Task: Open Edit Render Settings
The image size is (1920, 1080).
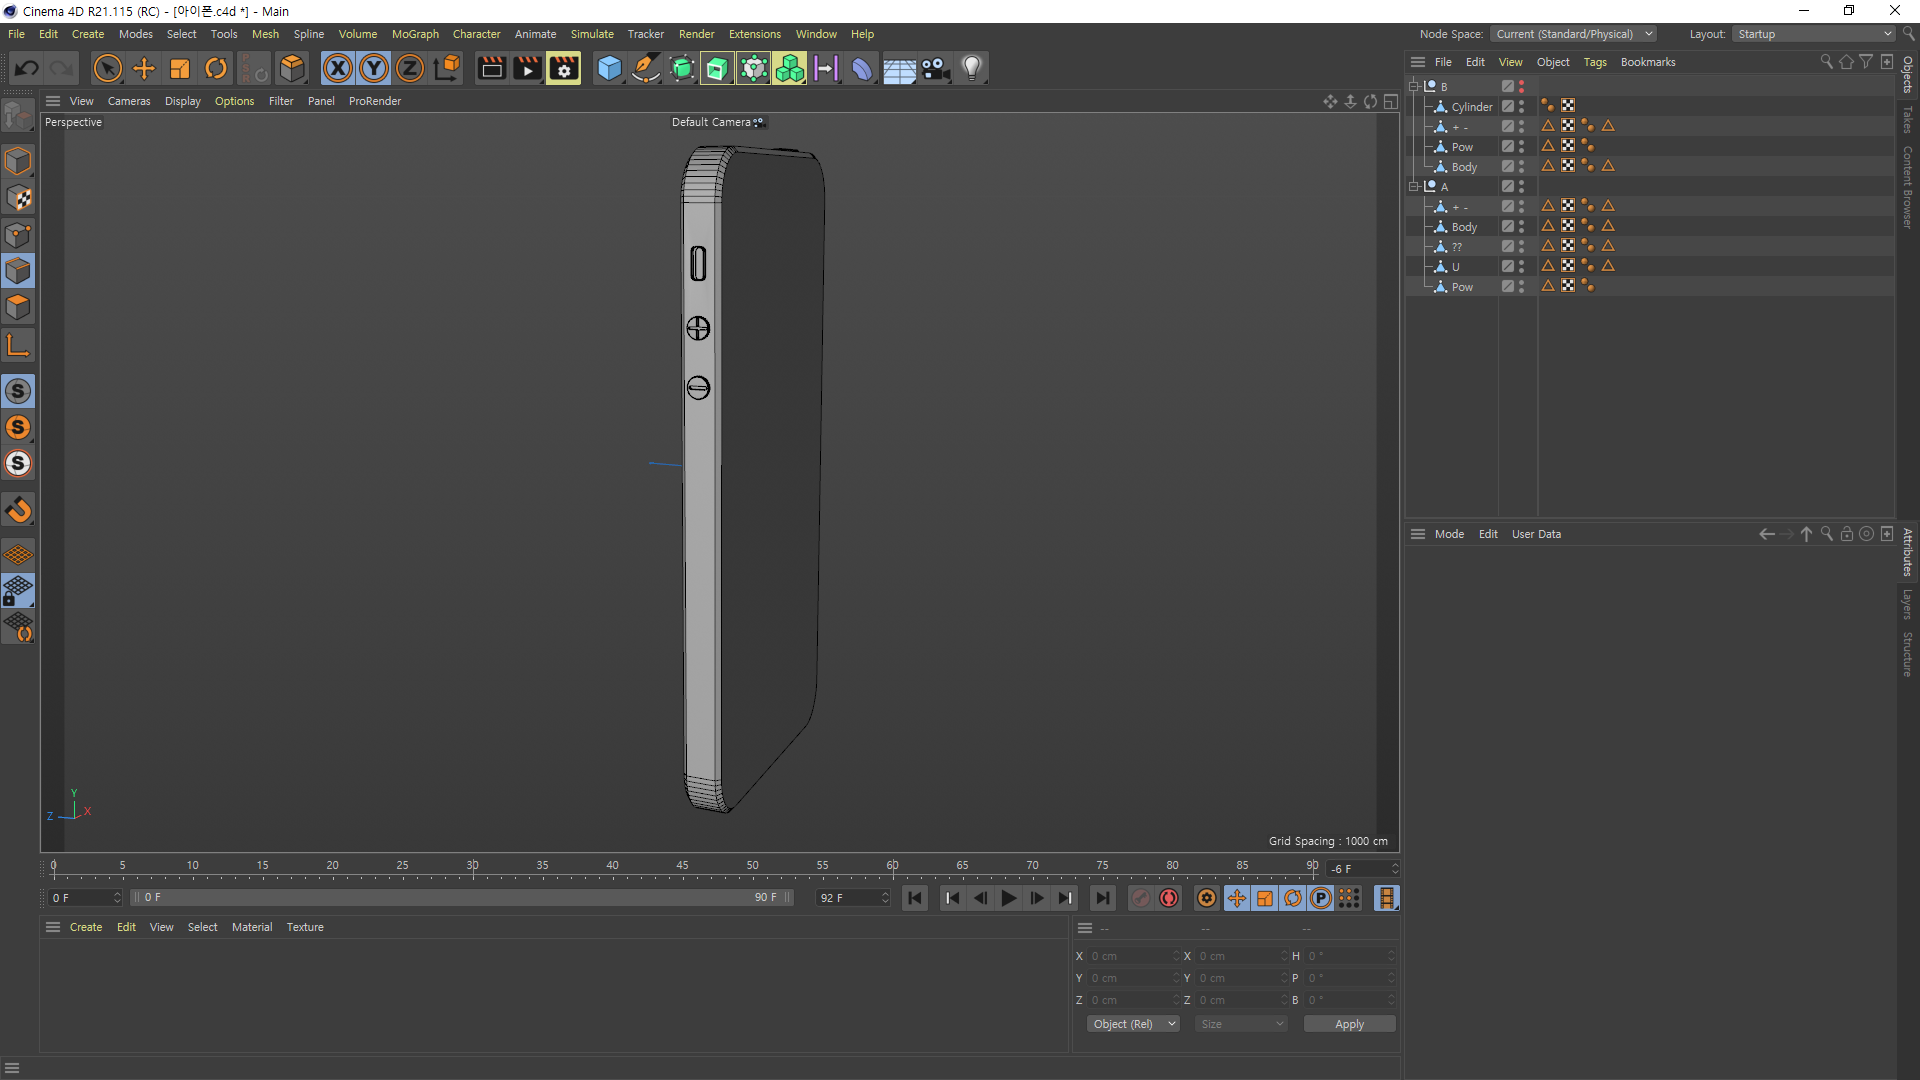Action: tap(564, 68)
